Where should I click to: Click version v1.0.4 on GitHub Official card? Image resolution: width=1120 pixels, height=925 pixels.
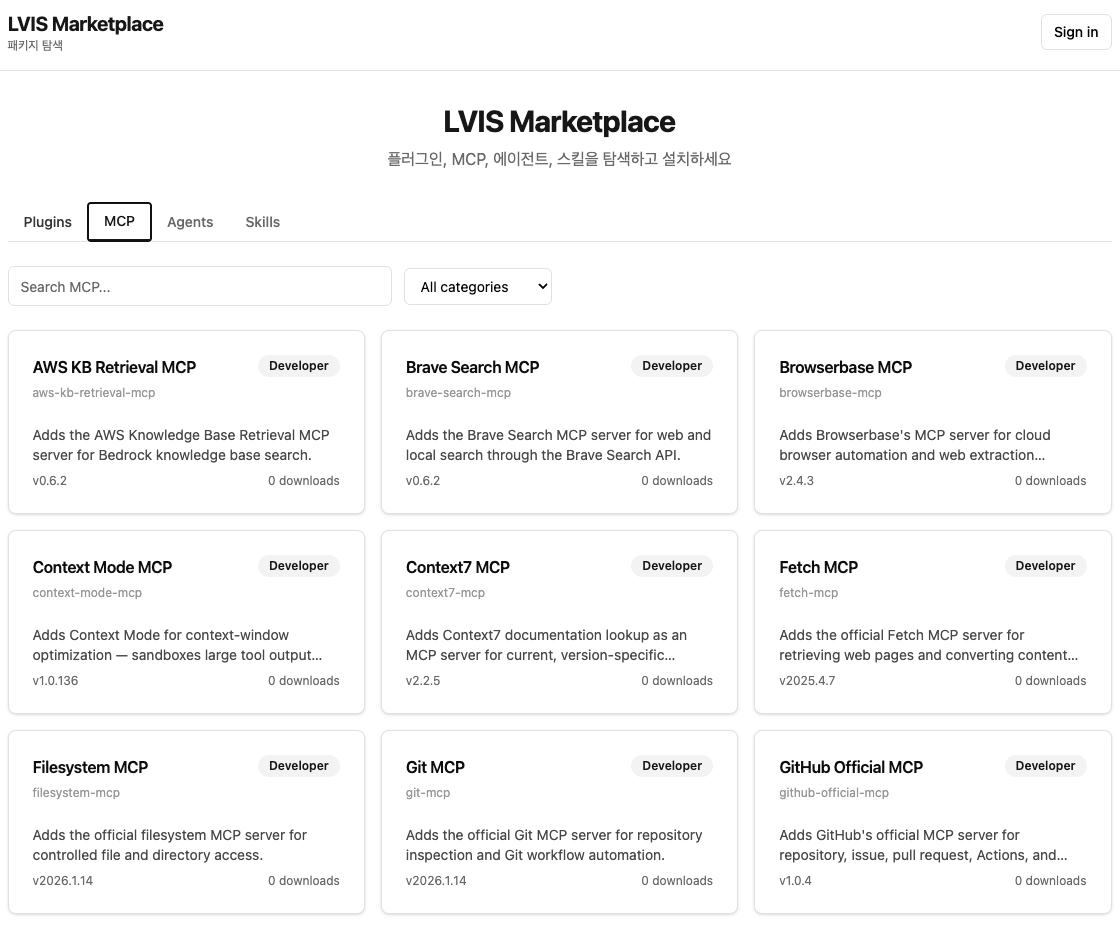(x=795, y=881)
